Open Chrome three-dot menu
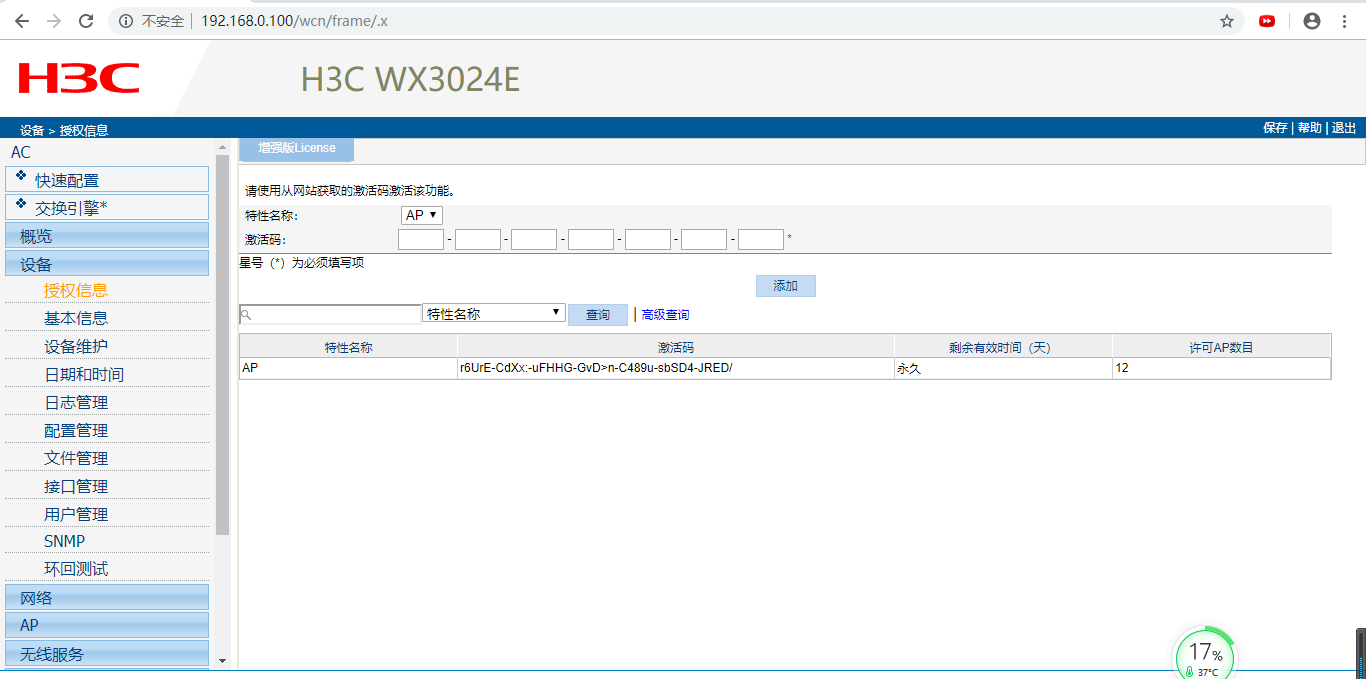 coord(1344,21)
